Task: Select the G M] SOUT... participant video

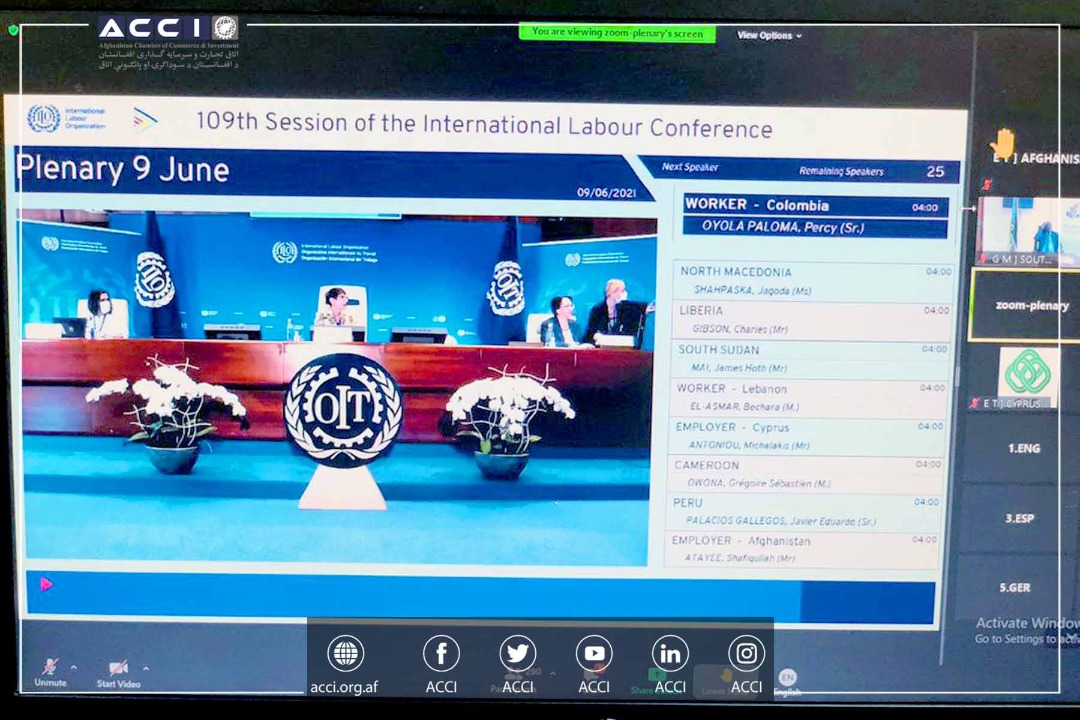Action: pyautogui.click(x=1028, y=232)
